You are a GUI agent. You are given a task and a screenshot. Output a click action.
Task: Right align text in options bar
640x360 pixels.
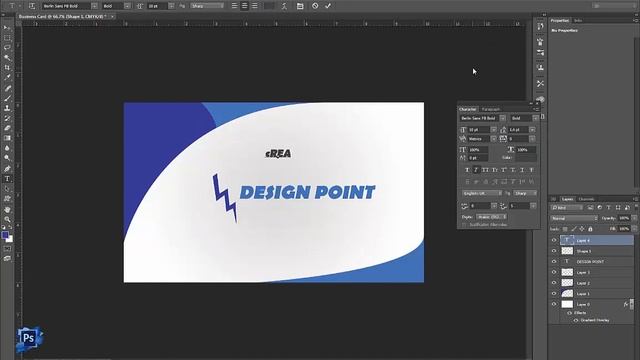coord(255,6)
